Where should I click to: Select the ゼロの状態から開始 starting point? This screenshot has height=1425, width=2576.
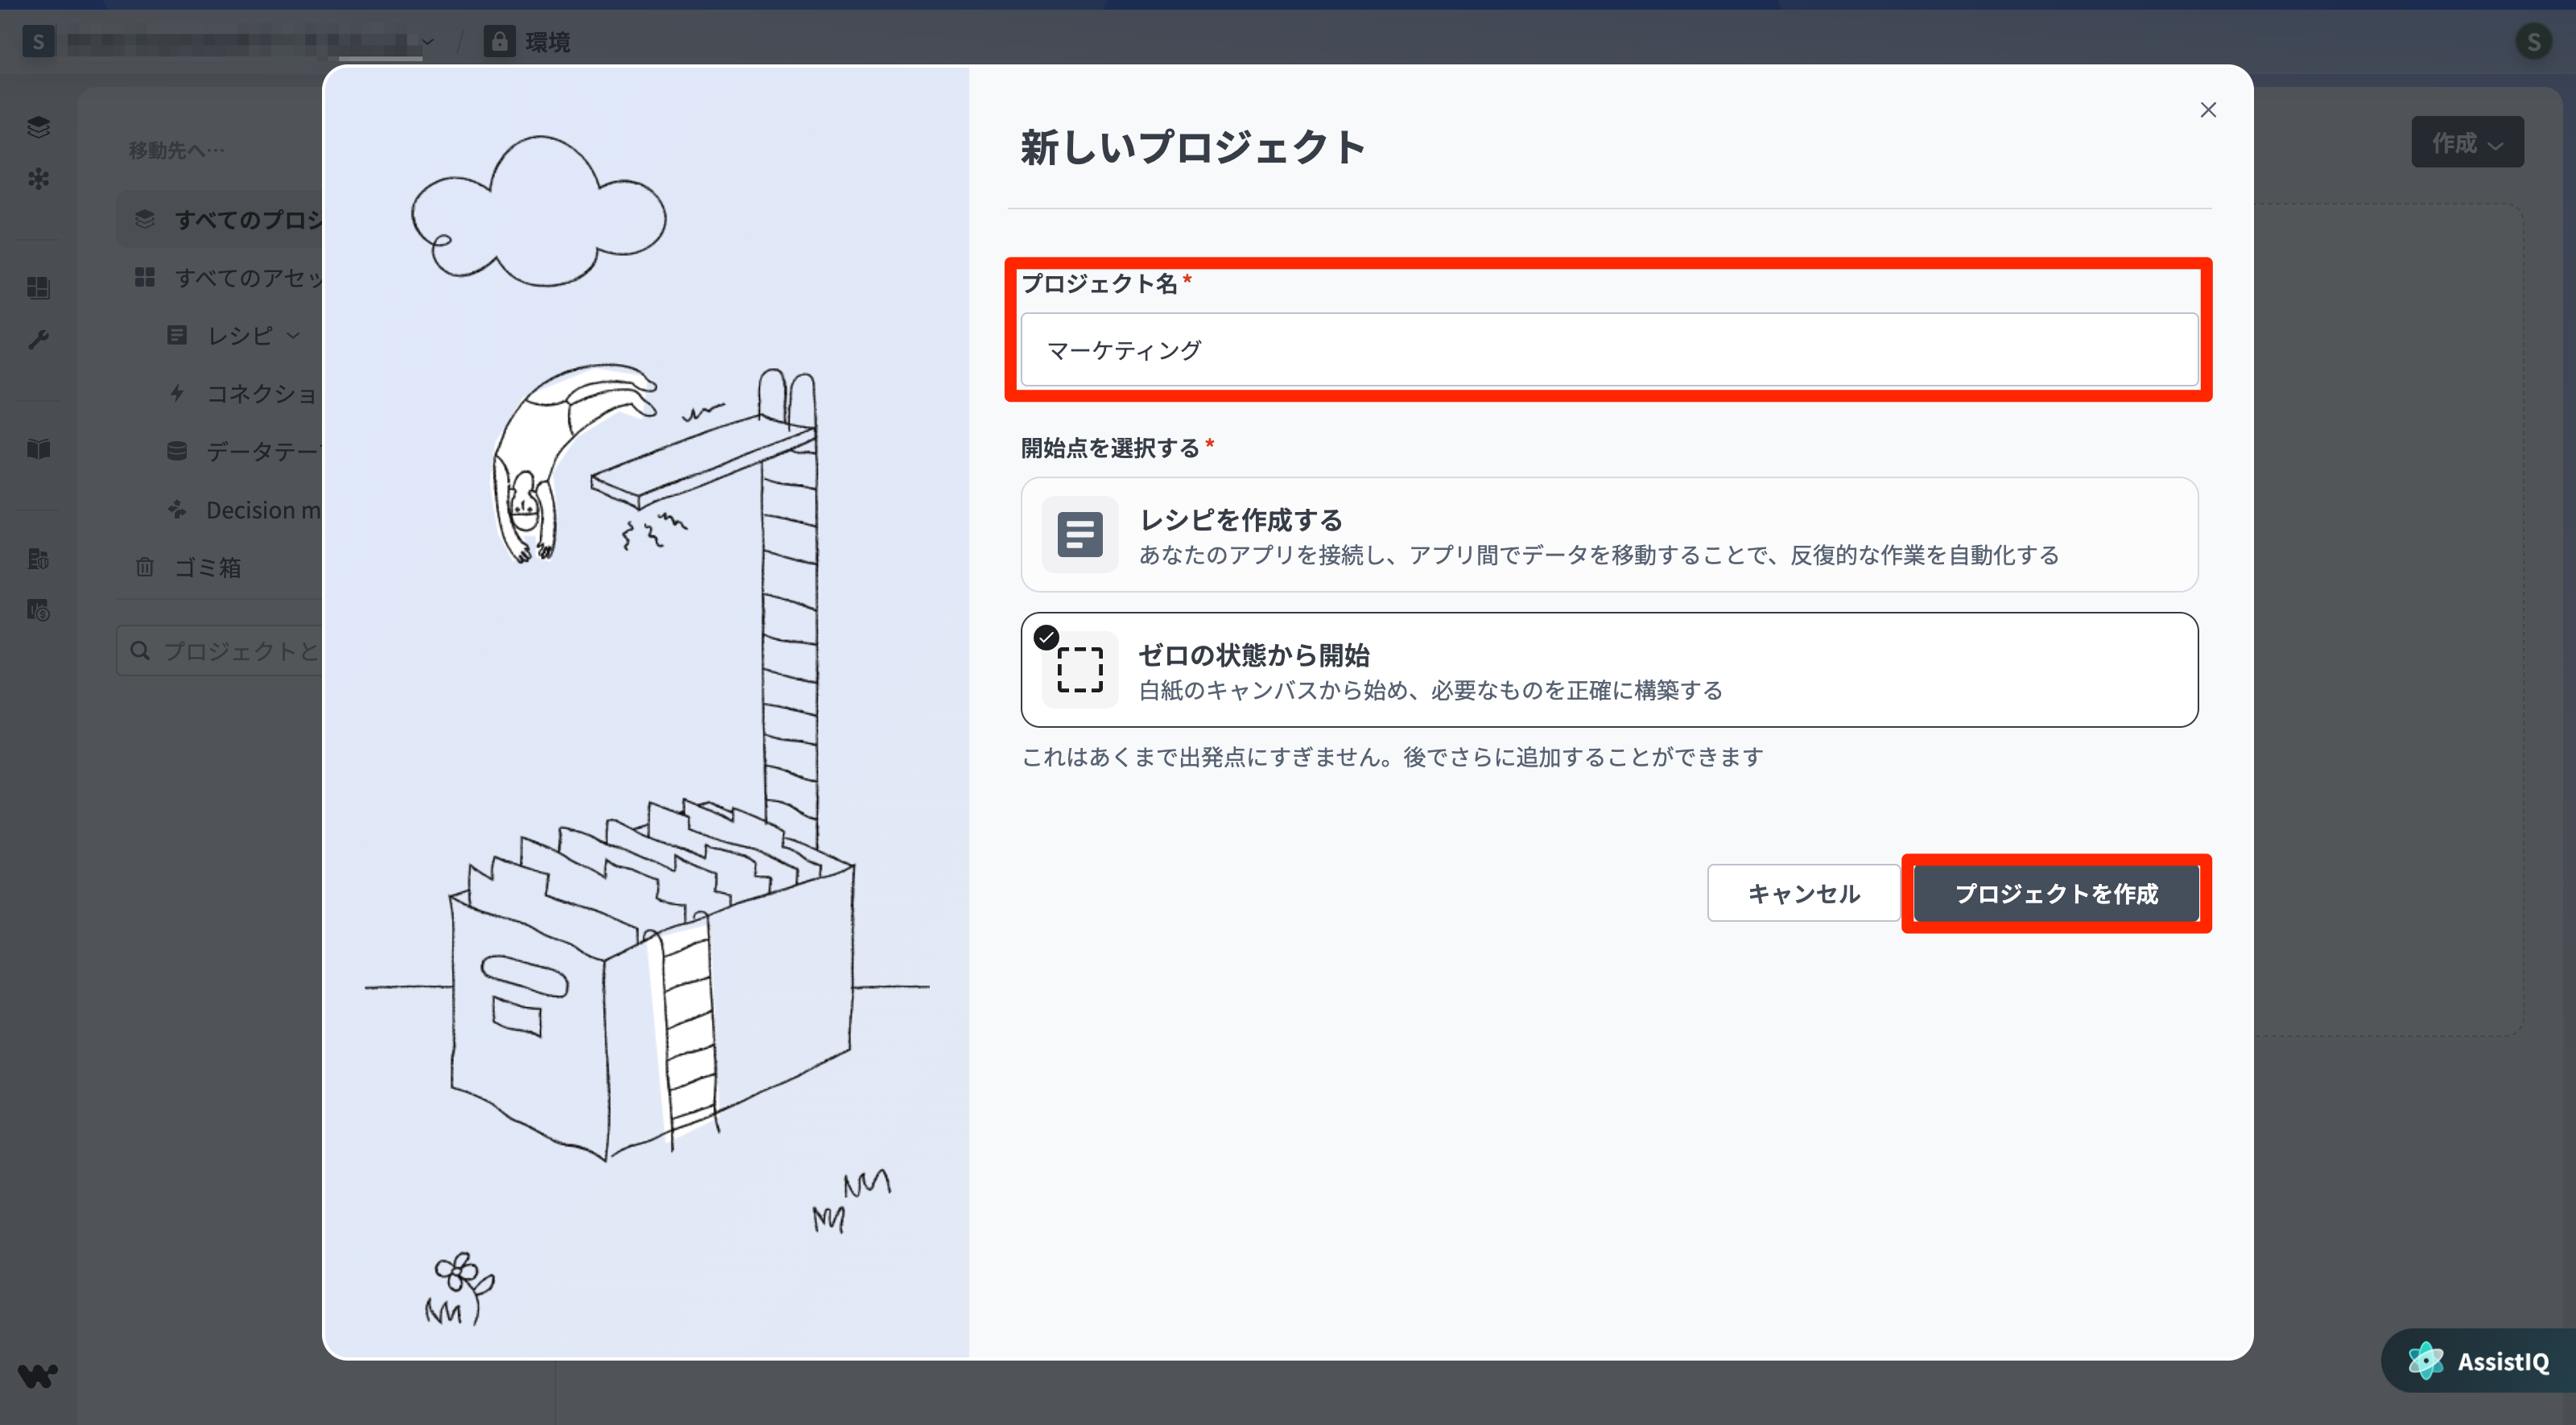point(1609,670)
